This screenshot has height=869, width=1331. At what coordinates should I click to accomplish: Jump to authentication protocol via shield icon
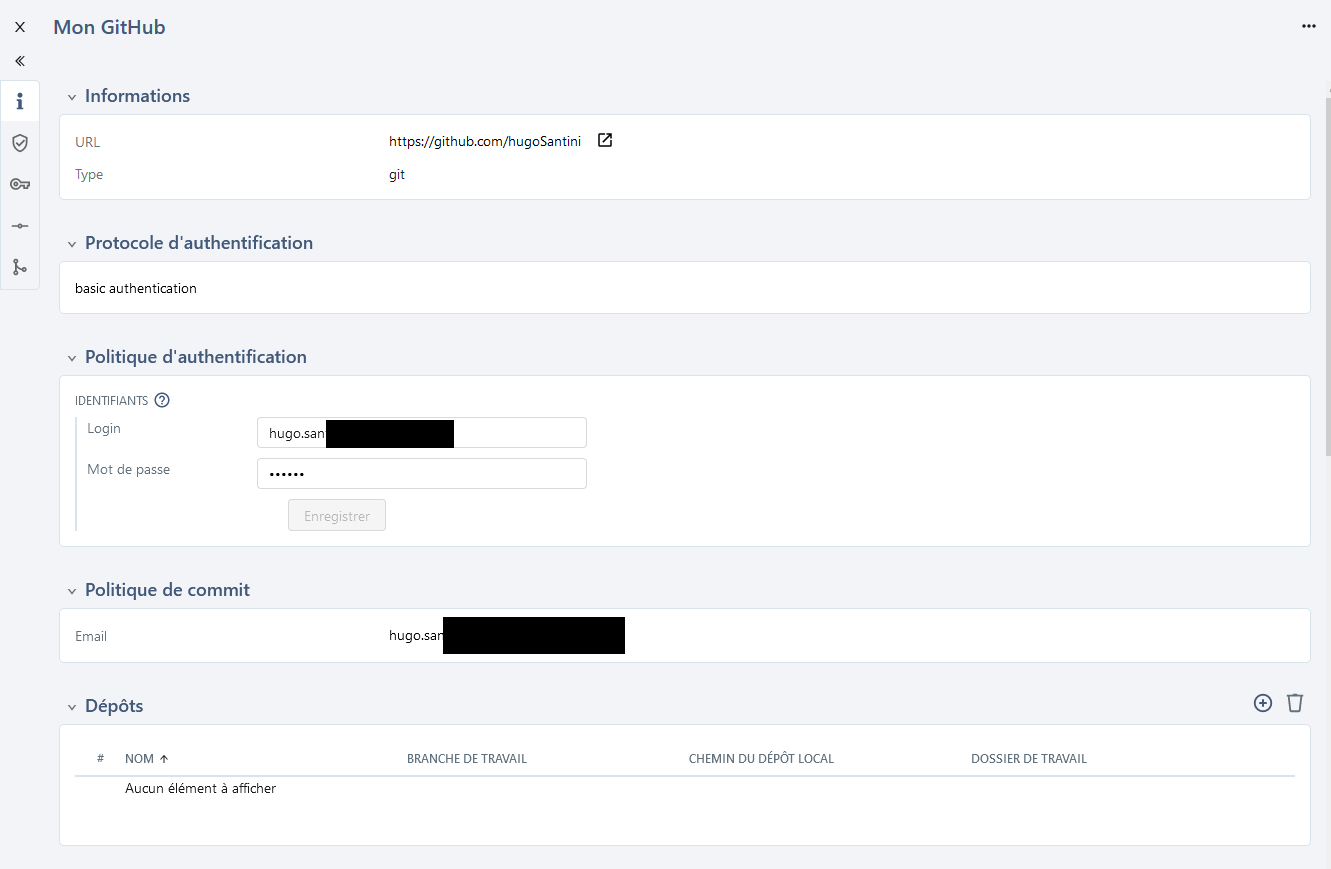point(20,143)
